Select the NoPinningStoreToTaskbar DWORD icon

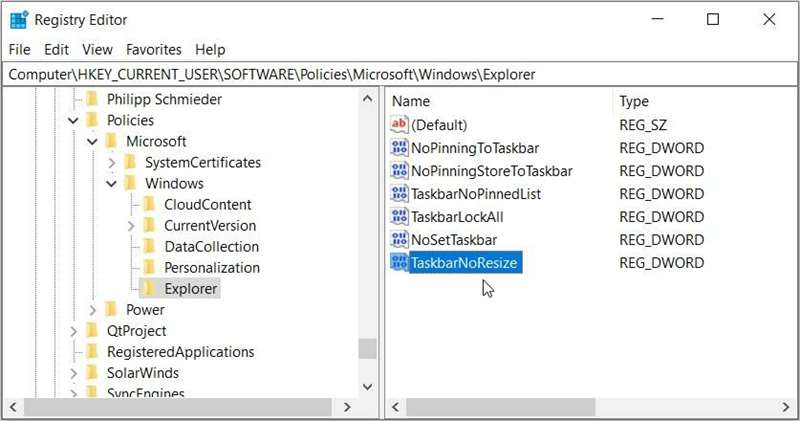pos(400,171)
